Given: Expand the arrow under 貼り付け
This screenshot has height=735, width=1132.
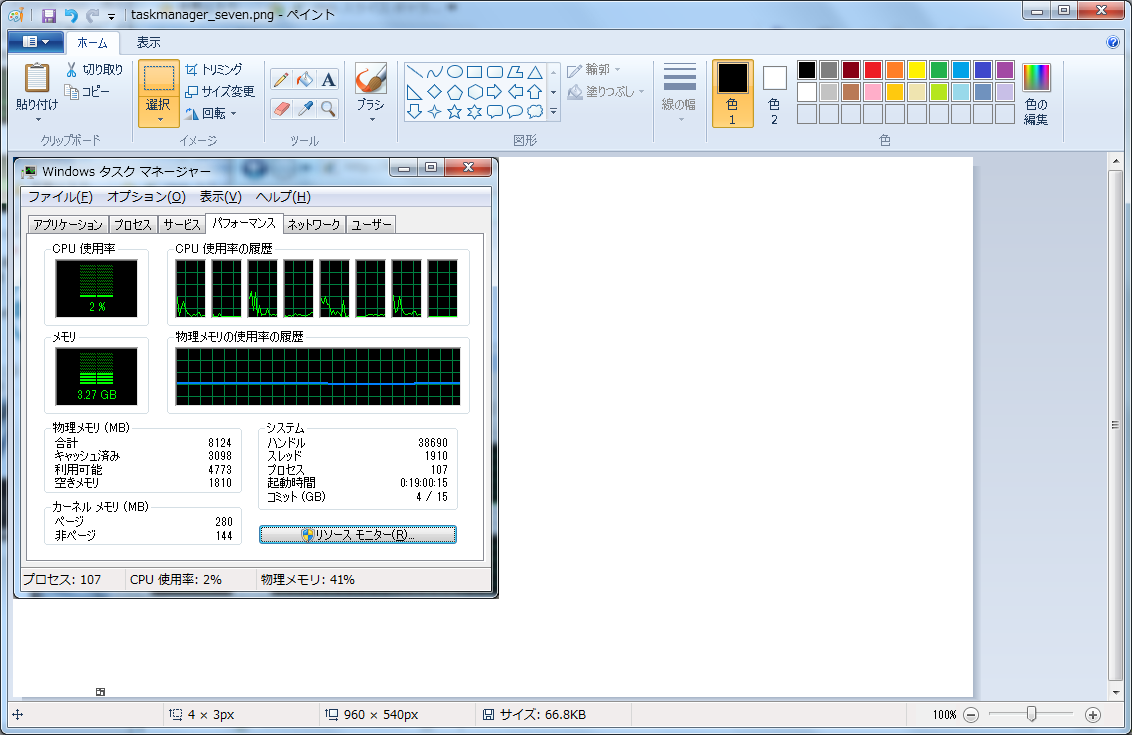Looking at the screenshot, I should pyautogui.click(x=38, y=119).
